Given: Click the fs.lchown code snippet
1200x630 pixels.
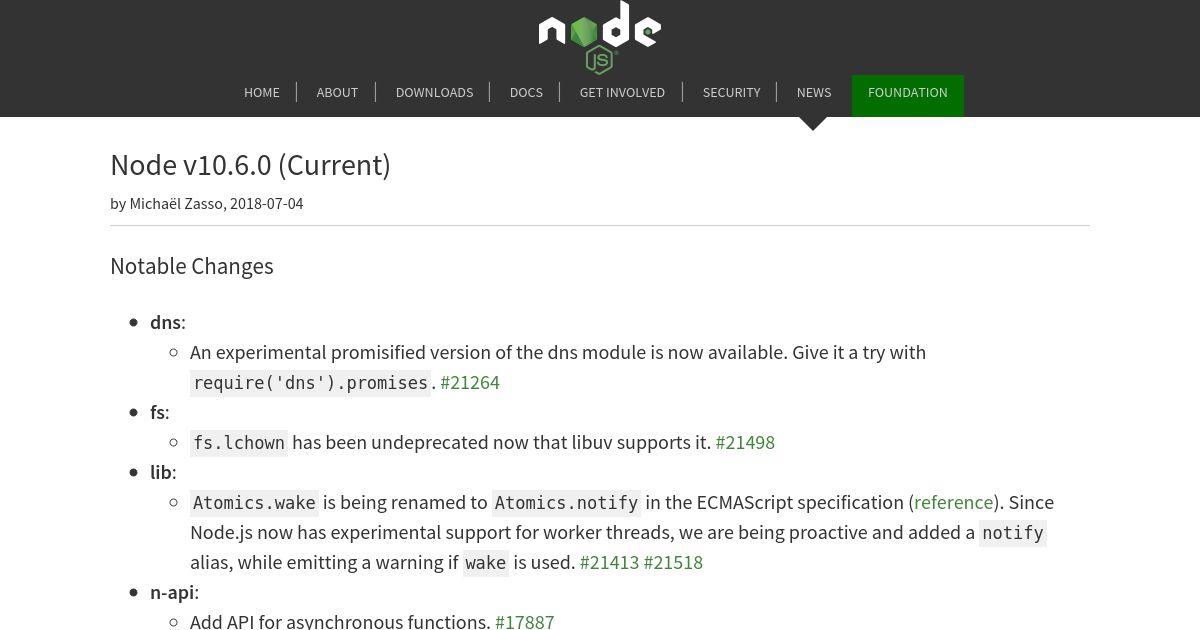Looking at the screenshot, I should [239, 443].
